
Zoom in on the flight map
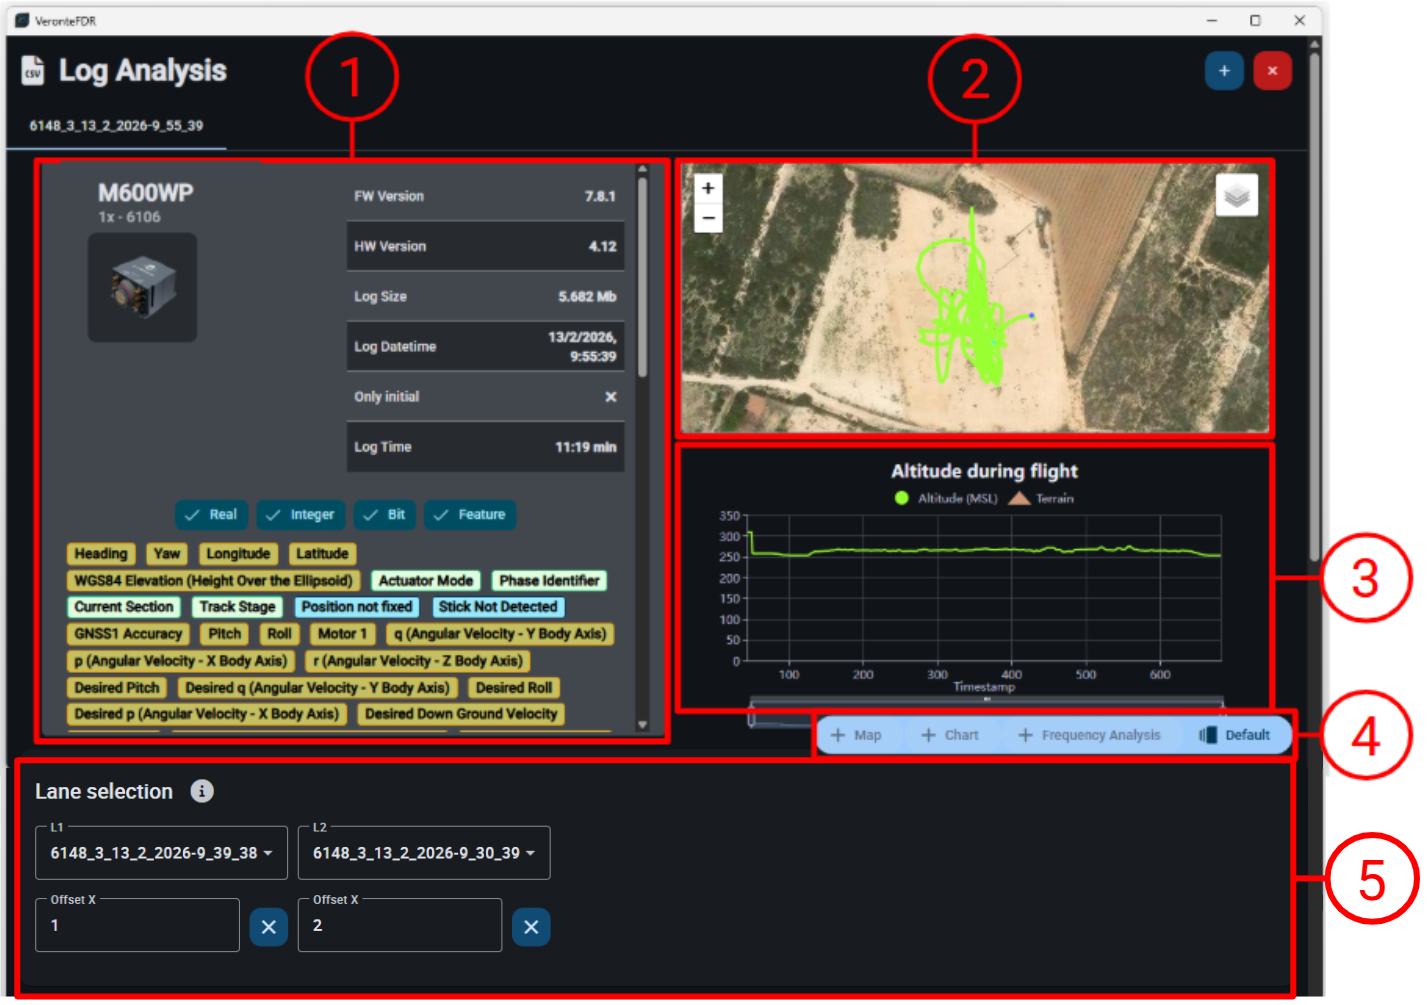tap(708, 188)
